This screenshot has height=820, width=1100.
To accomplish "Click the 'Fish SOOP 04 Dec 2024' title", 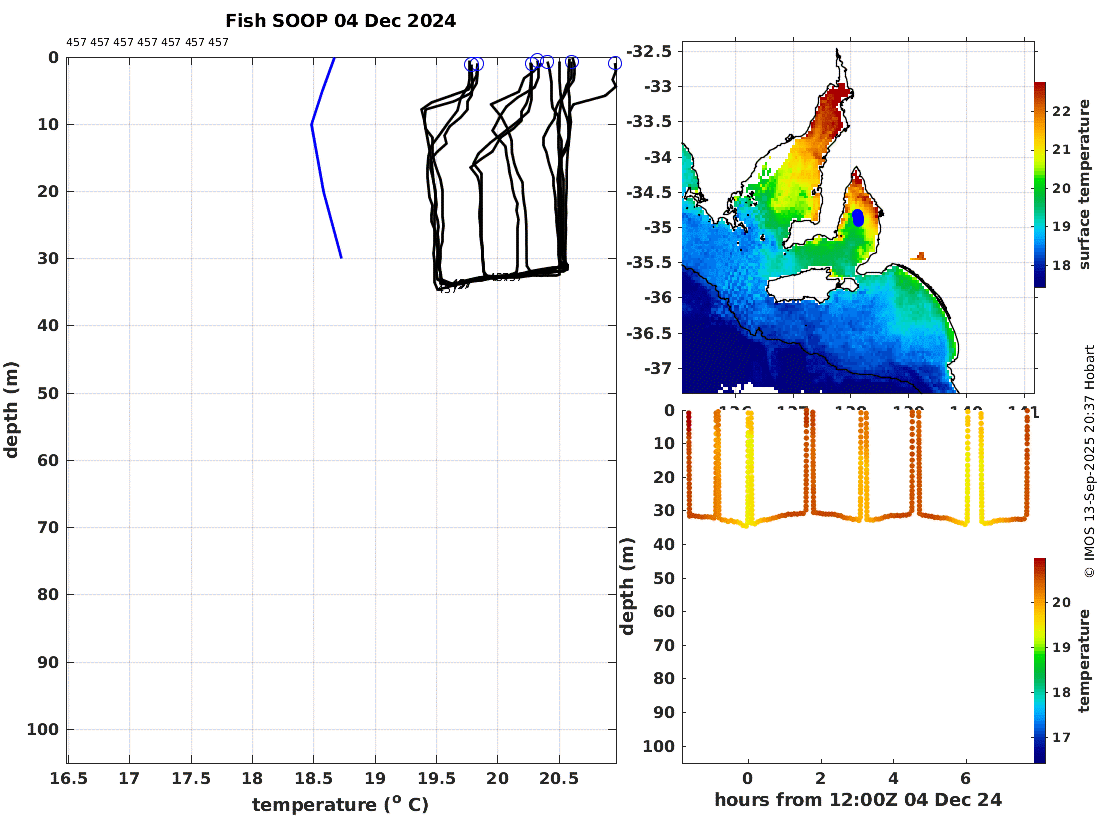I will pos(340,21).
